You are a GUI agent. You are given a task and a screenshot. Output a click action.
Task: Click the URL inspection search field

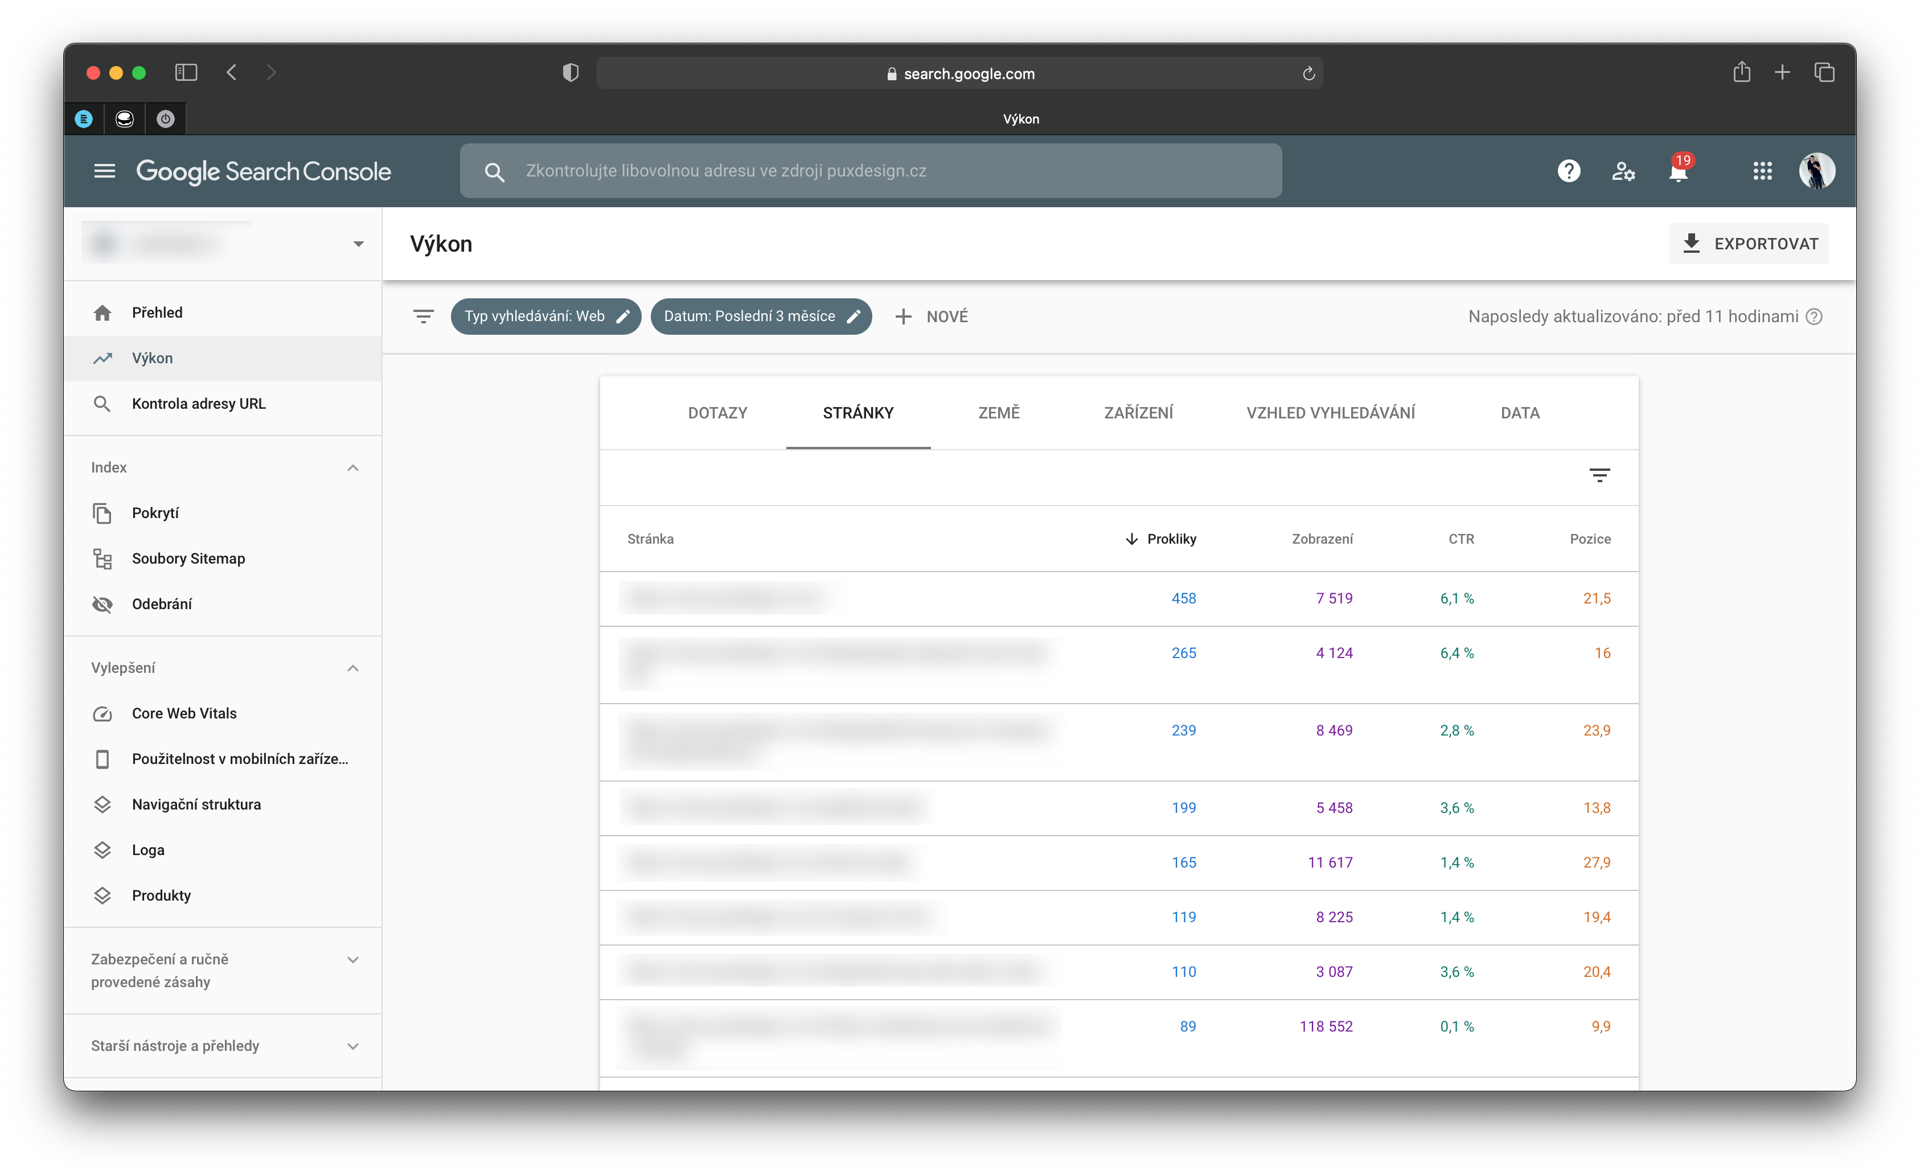point(870,171)
